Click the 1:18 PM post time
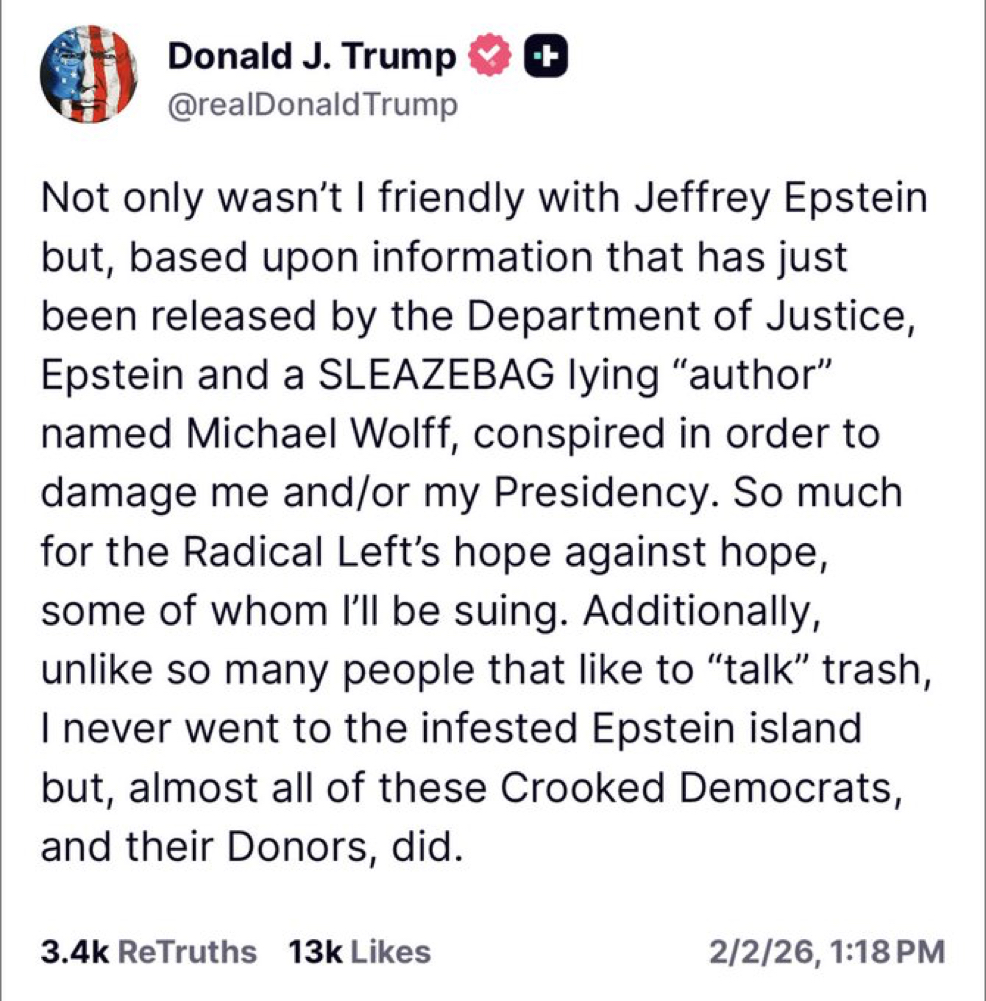Image resolution: width=986 pixels, height=1001 pixels. (x=884, y=951)
